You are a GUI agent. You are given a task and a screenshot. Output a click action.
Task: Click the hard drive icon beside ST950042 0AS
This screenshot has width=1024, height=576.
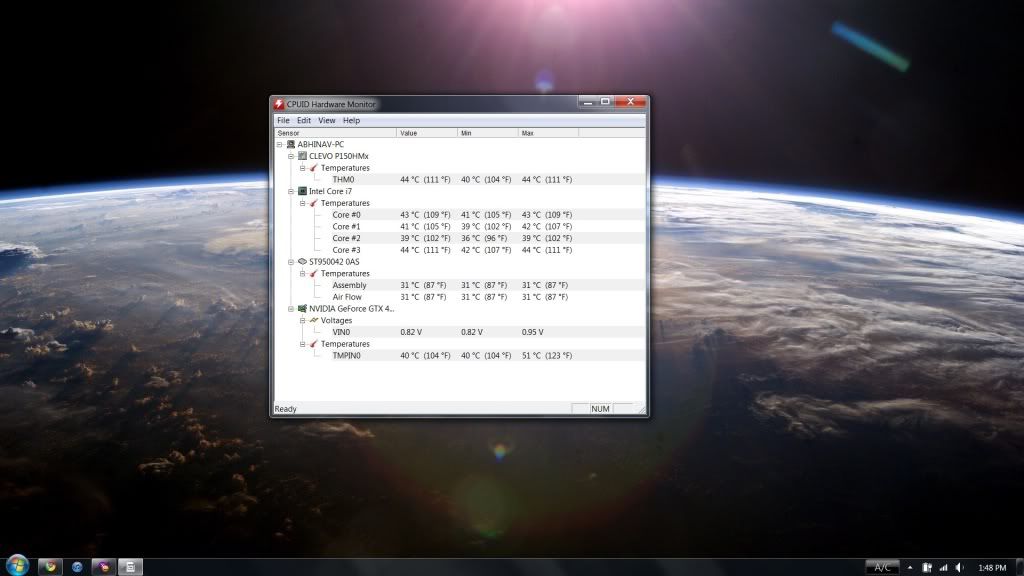point(302,262)
